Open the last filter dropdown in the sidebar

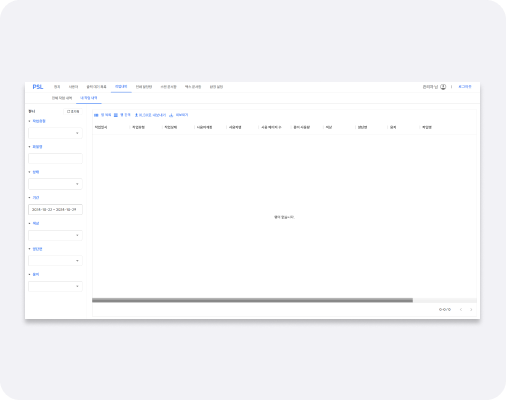55,286
